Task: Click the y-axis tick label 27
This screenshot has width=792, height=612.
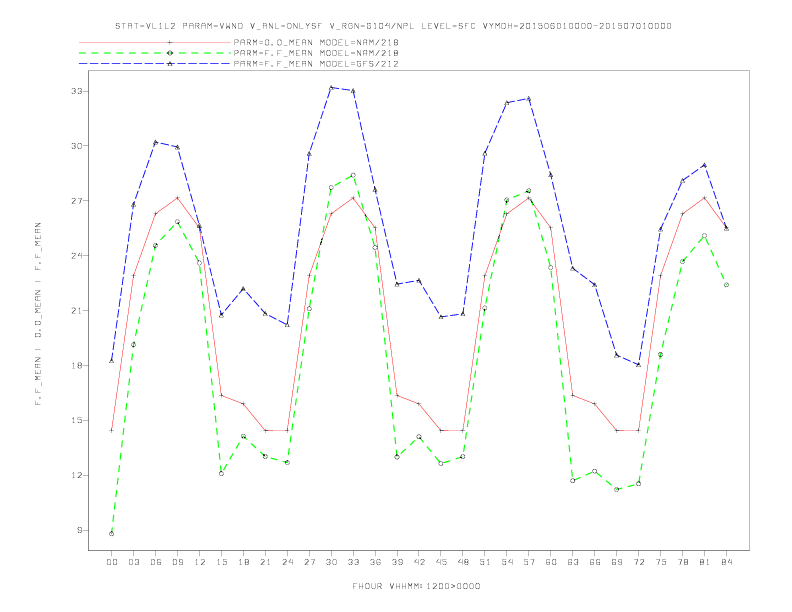Action: coord(76,201)
